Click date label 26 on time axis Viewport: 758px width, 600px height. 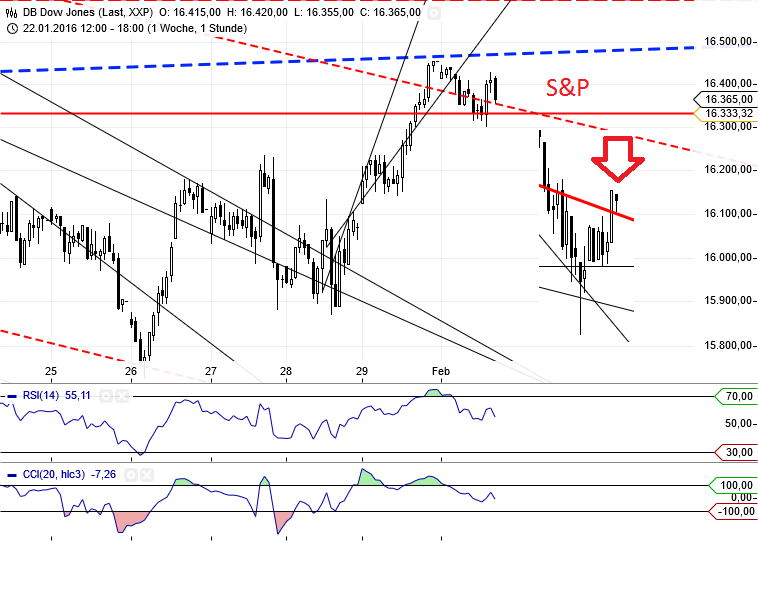131,371
